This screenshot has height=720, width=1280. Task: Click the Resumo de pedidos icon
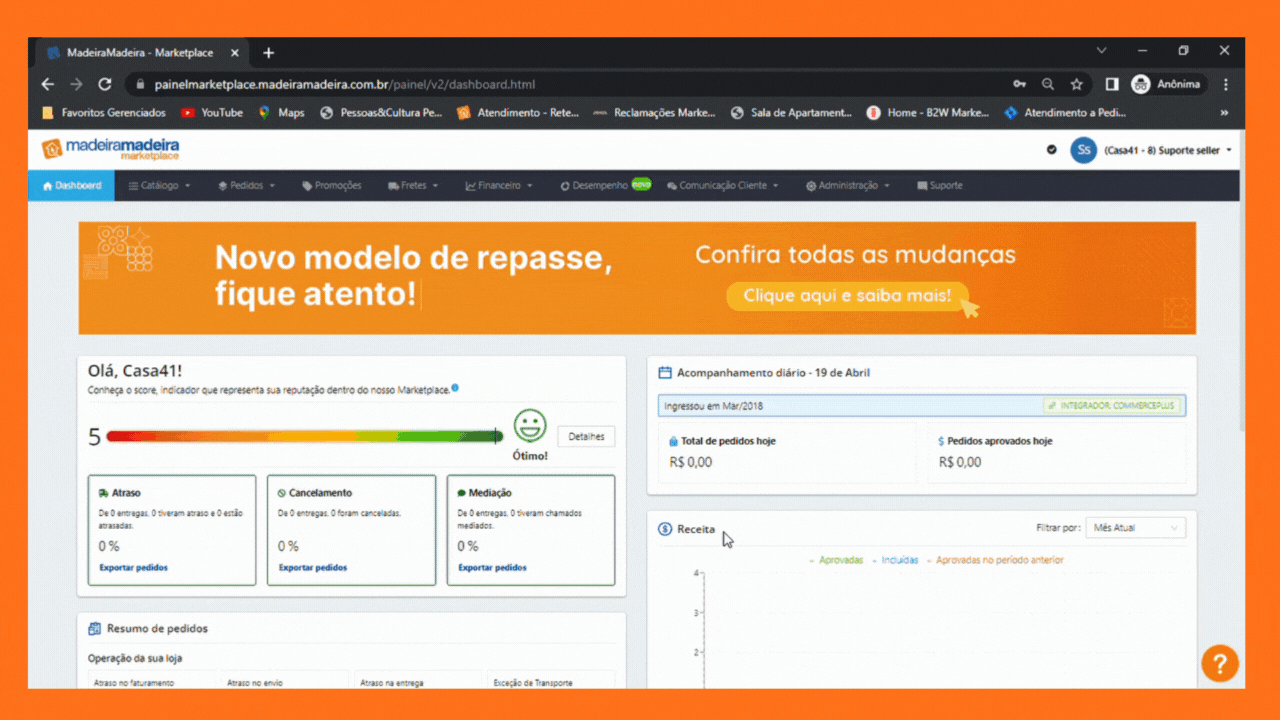point(95,629)
